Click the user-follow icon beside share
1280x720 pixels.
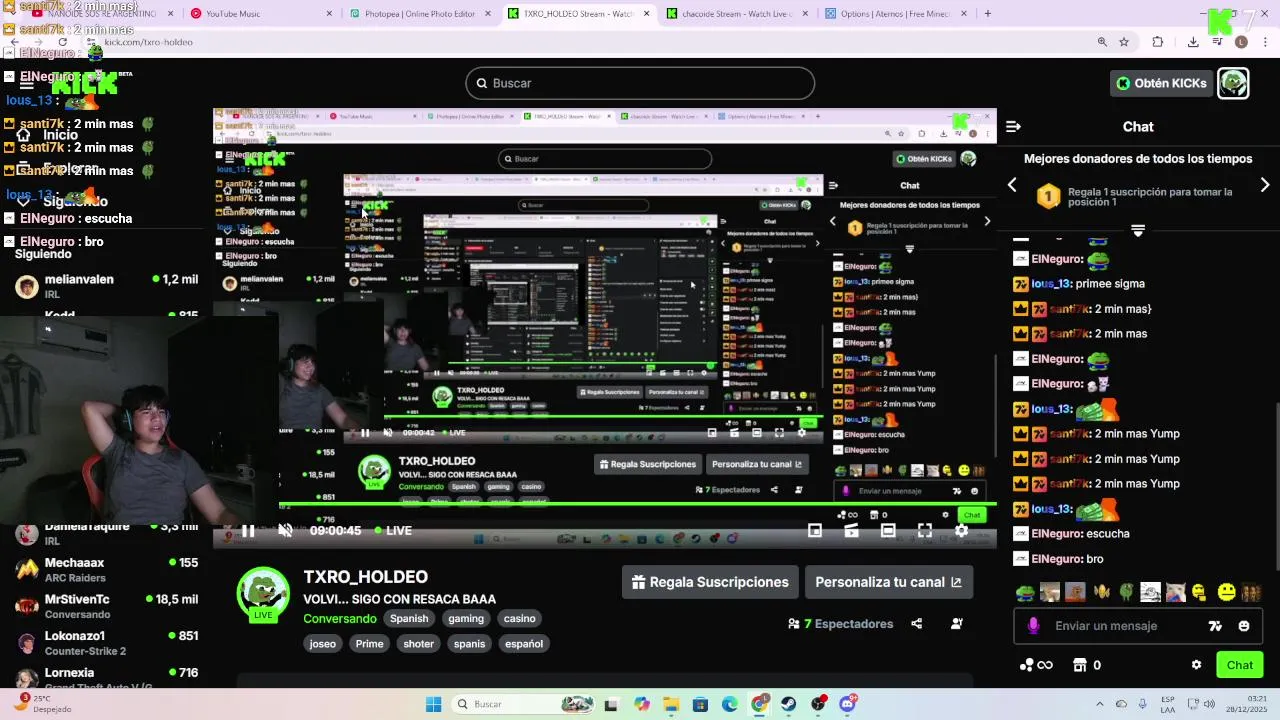click(x=957, y=624)
